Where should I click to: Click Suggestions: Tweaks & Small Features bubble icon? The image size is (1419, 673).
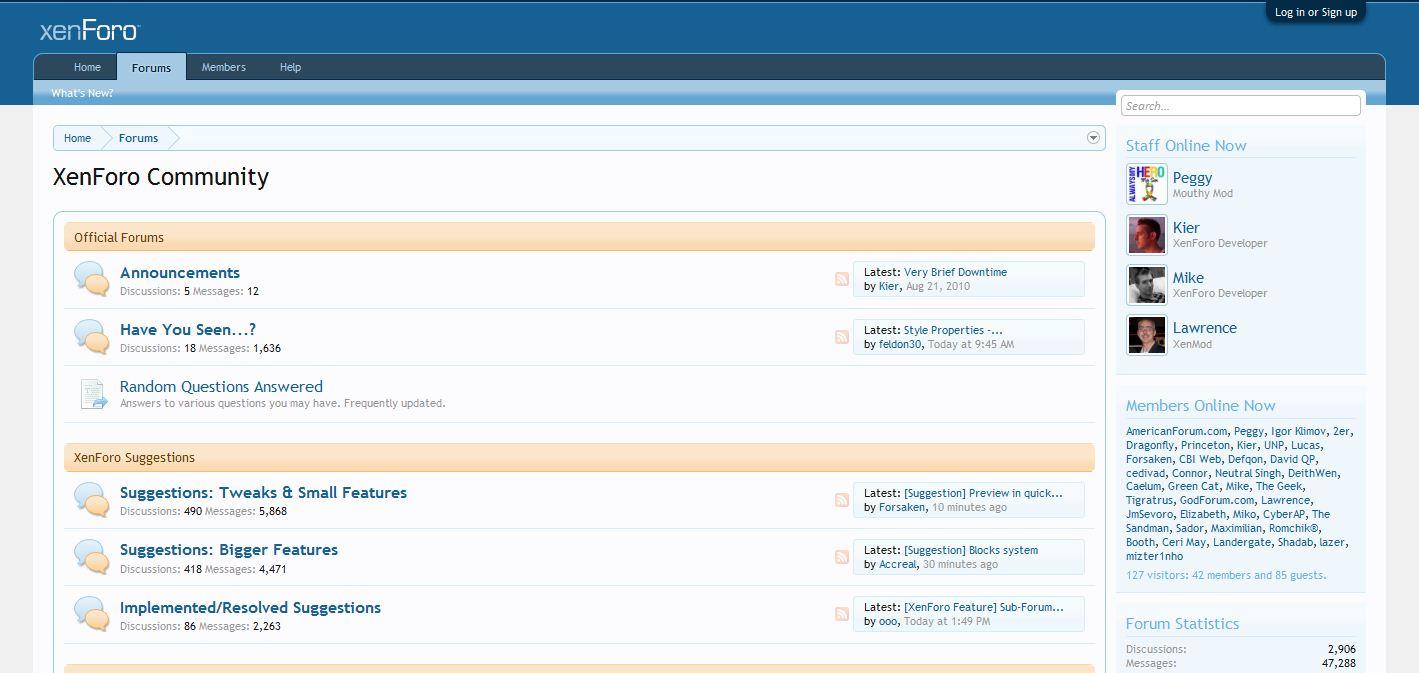[92, 500]
